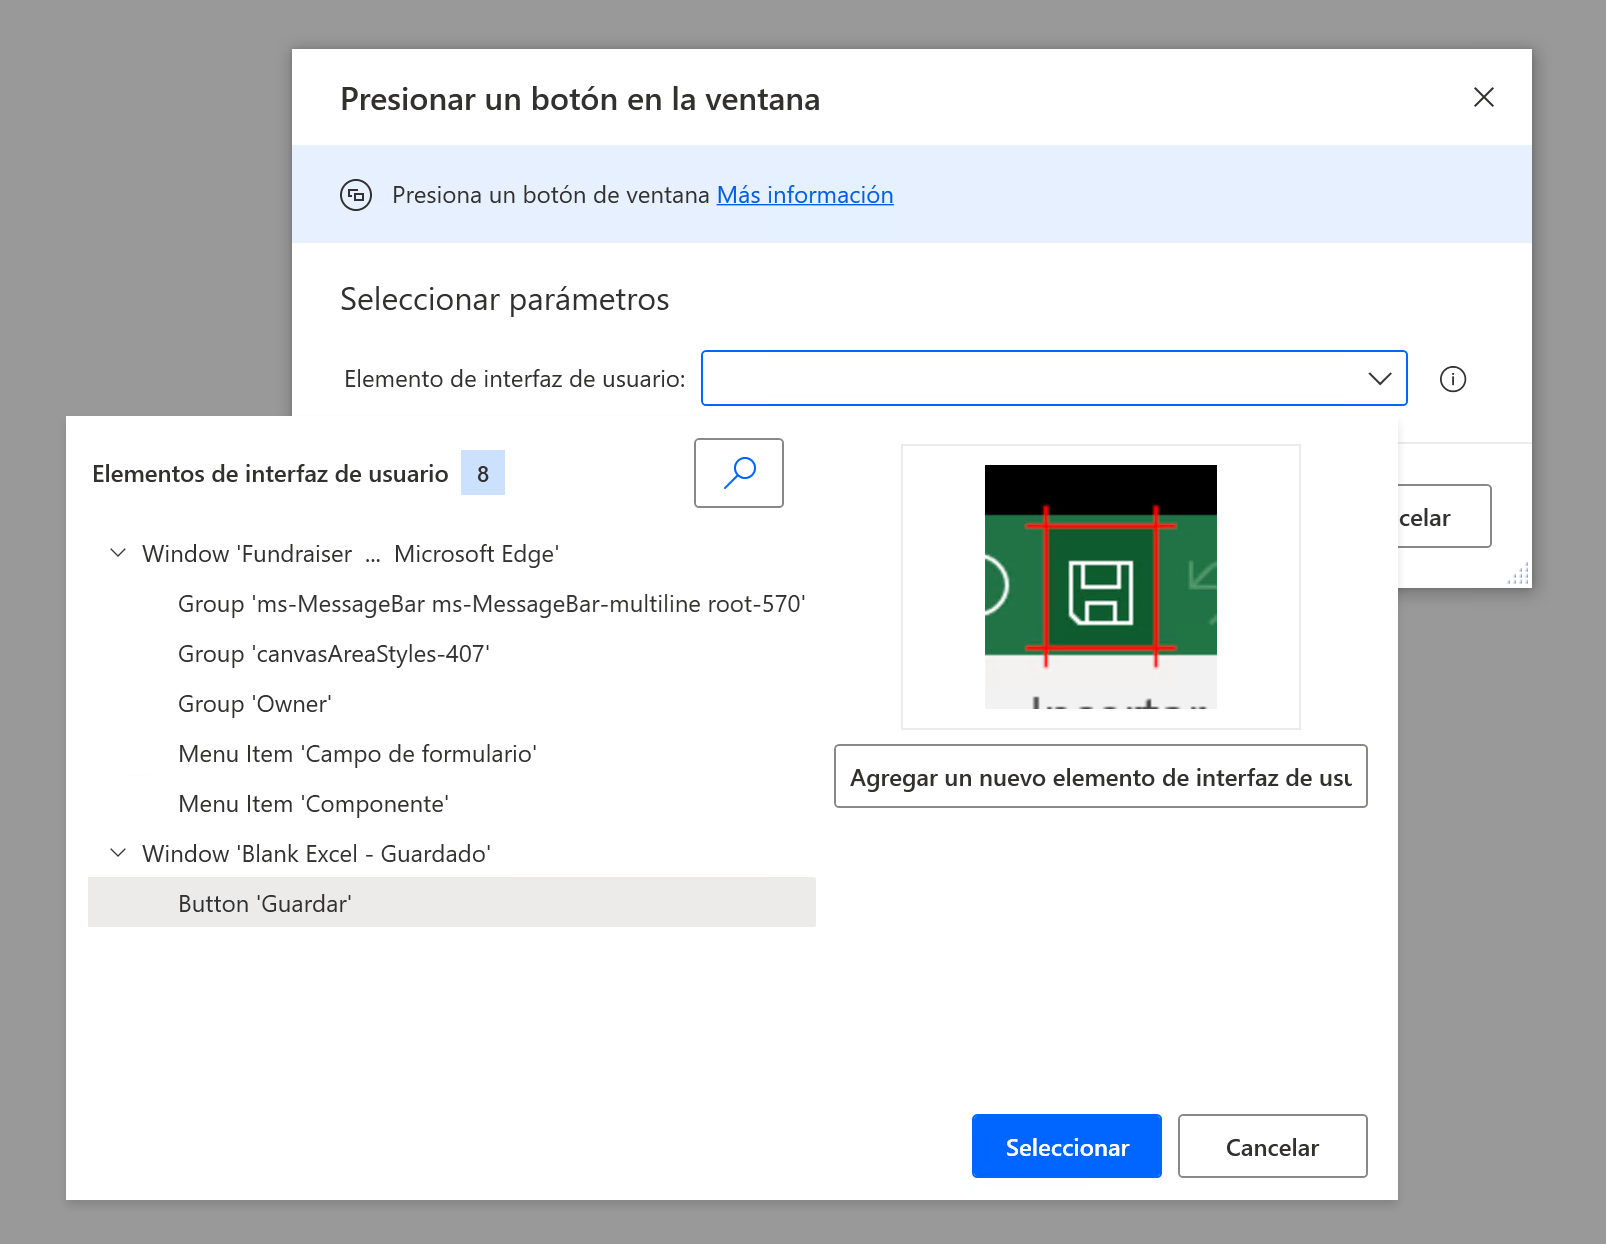The width and height of the screenshot is (1606, 1244).
Task: Select Group 'canvasAreaStyles-407'
Action: (x=333, y=653)
